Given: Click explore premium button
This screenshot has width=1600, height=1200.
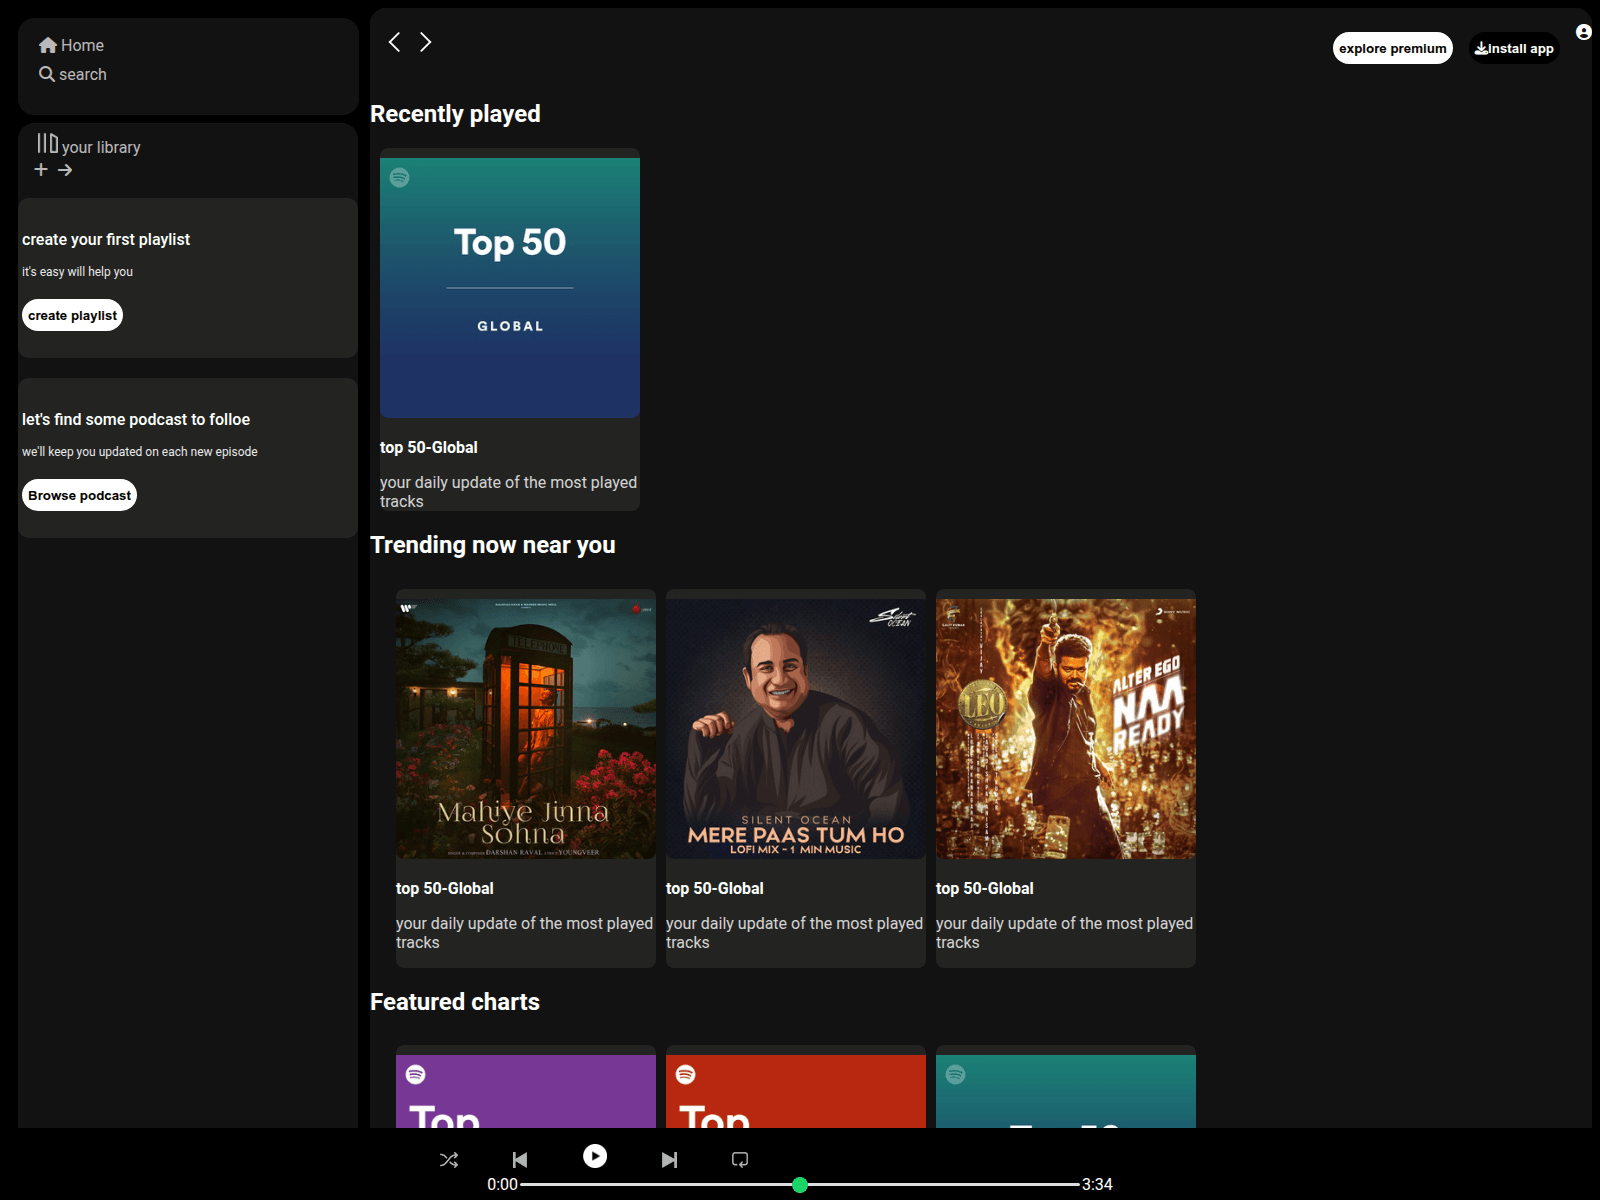Looking at the screenshot, I should coord(1392,48).
